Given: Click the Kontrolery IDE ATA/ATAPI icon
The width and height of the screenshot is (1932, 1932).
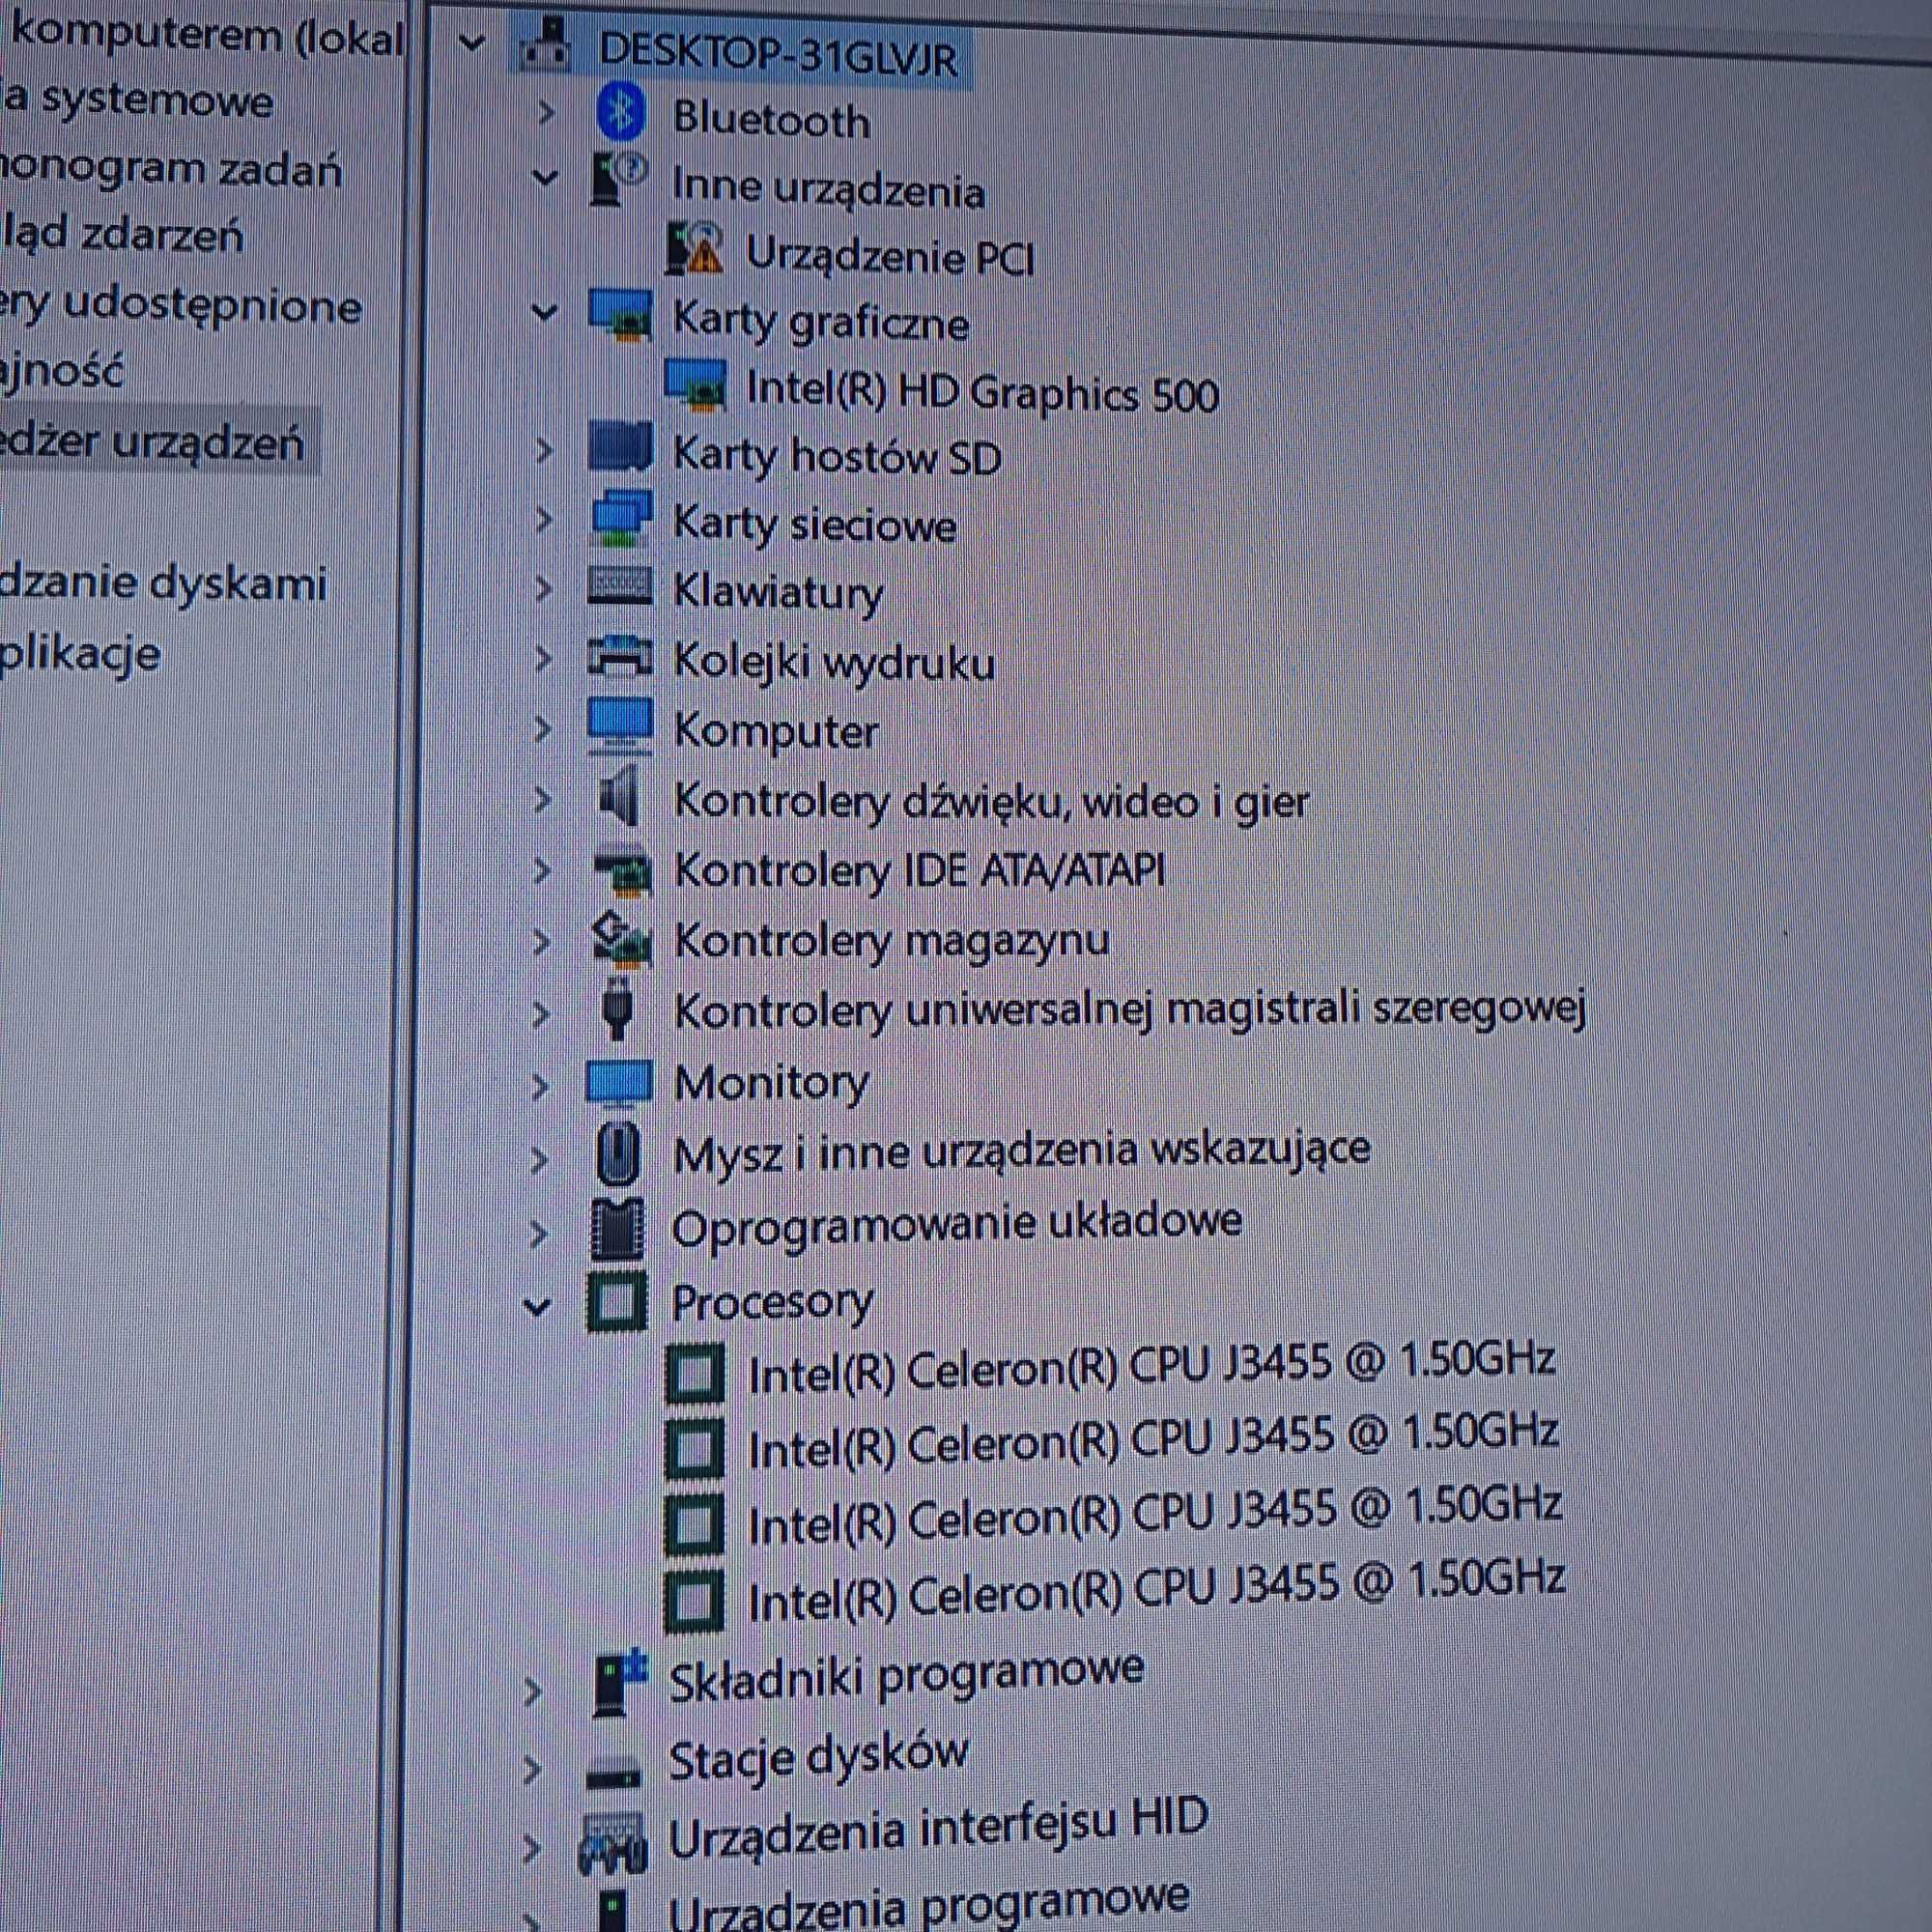Looking at the screenshot, I should [x=622, y=870].
